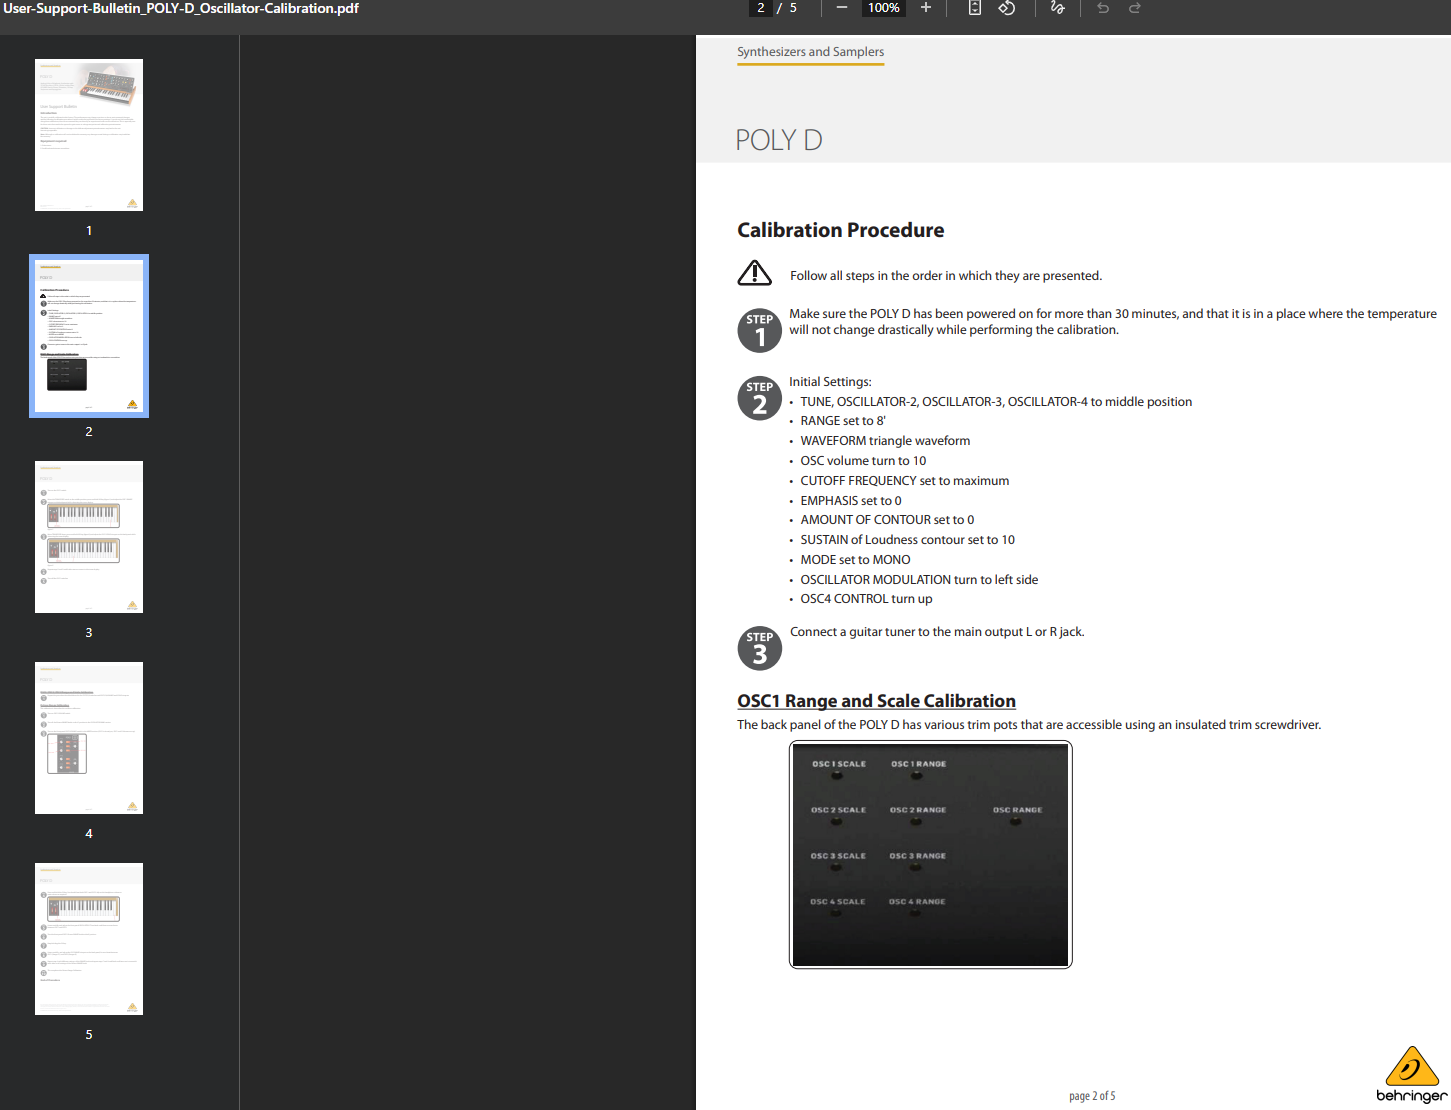Click the POLY D title text
The width and height of the screenshot is (1451, 1110).
[x=778, y=140]
